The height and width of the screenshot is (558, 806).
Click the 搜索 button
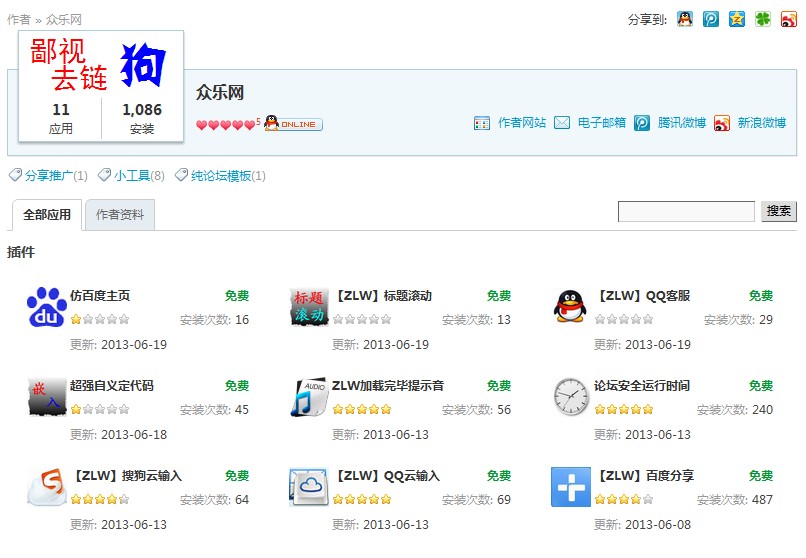click(779, 211)
